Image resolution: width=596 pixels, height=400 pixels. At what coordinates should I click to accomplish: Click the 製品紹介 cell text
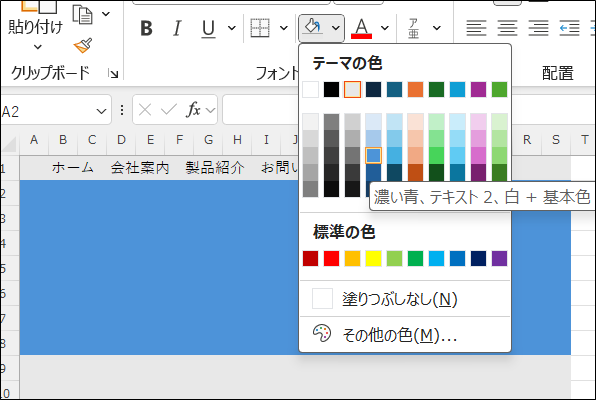[215, 167]
